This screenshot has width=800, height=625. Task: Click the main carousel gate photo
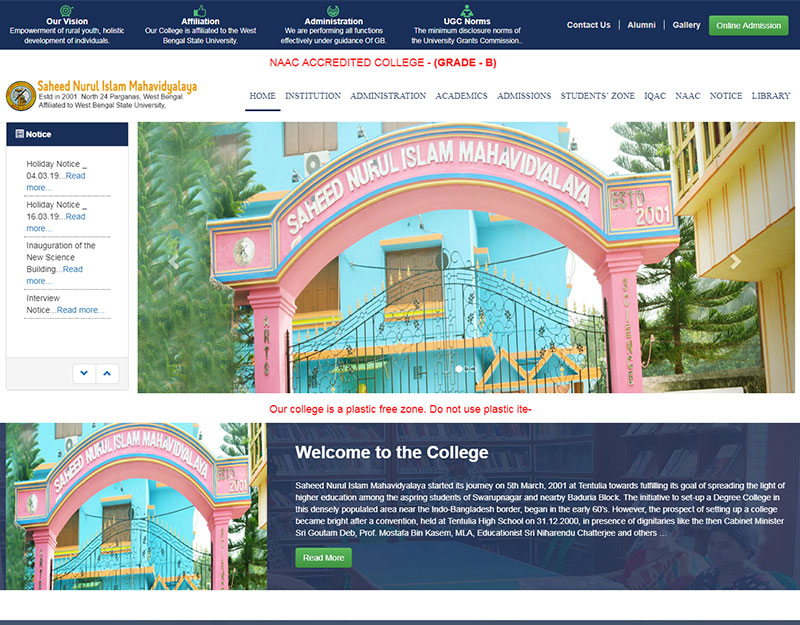tap(466, 257)
